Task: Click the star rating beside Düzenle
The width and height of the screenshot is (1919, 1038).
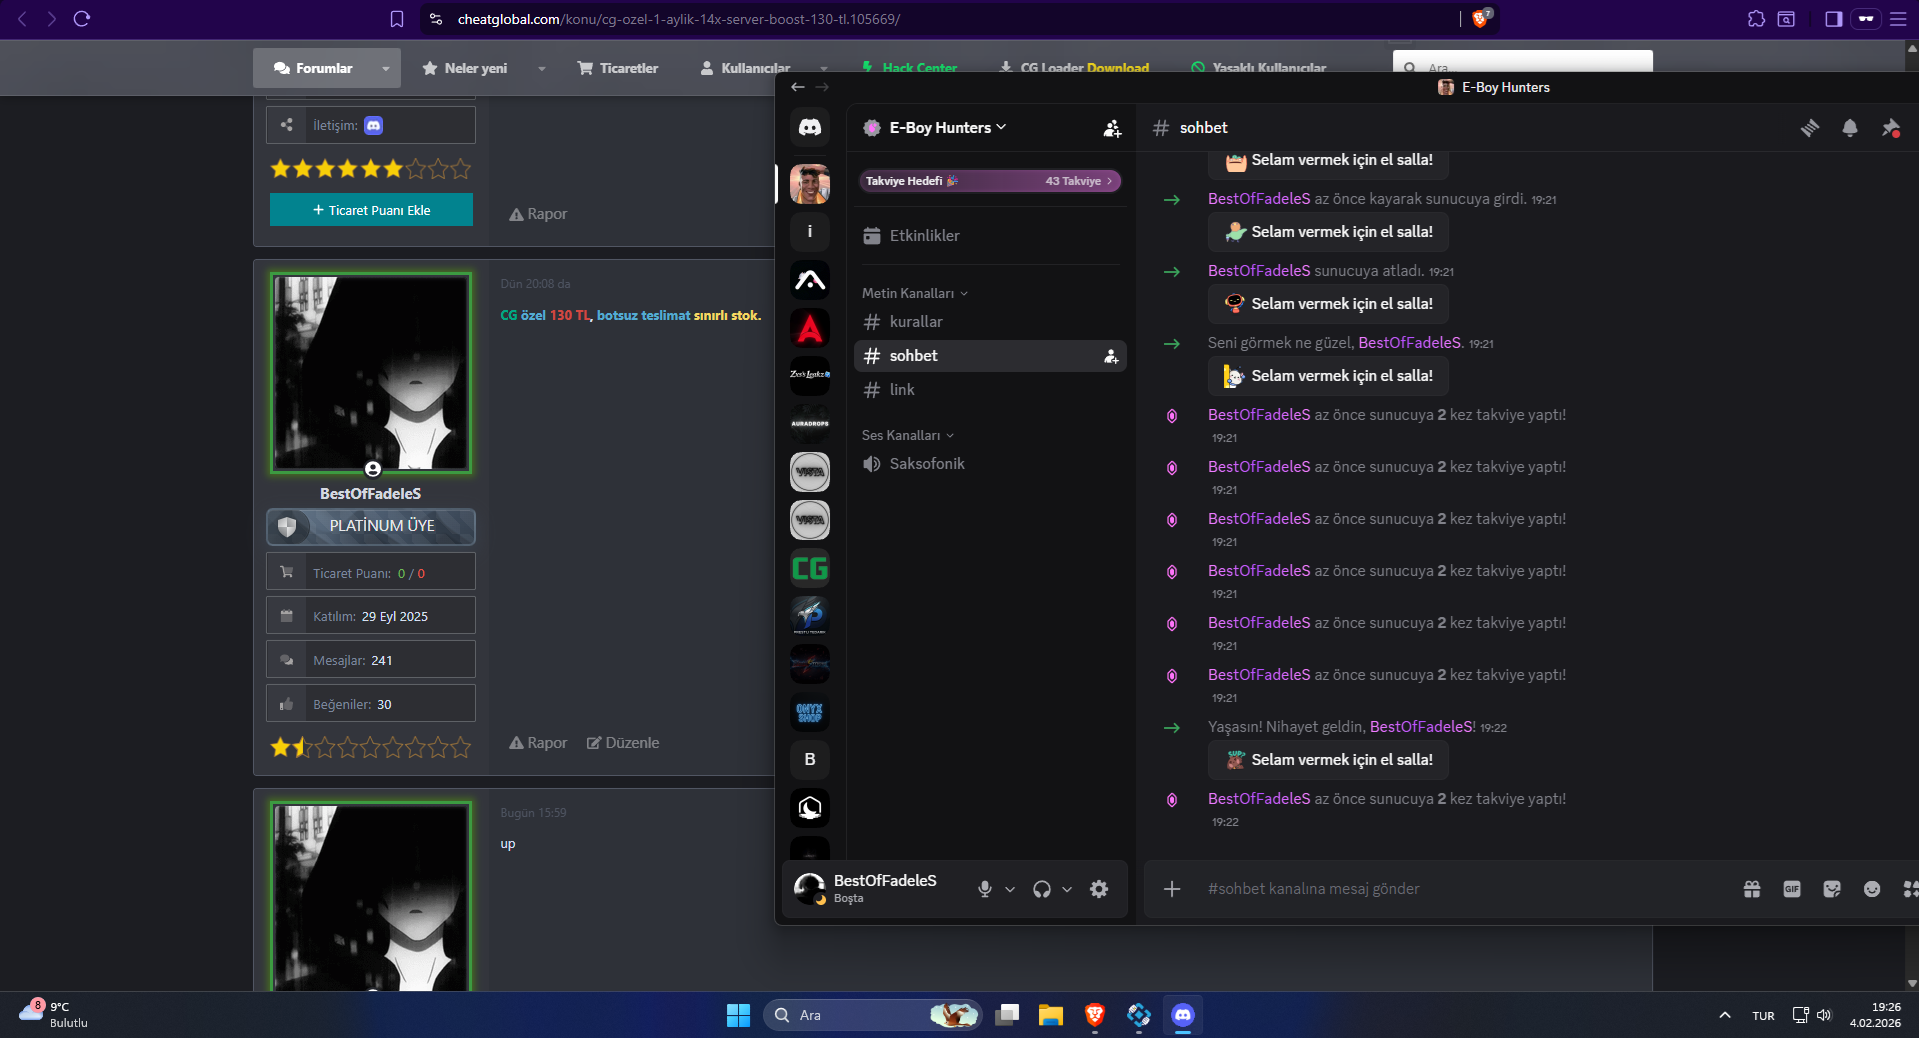Action: [370, 747]
